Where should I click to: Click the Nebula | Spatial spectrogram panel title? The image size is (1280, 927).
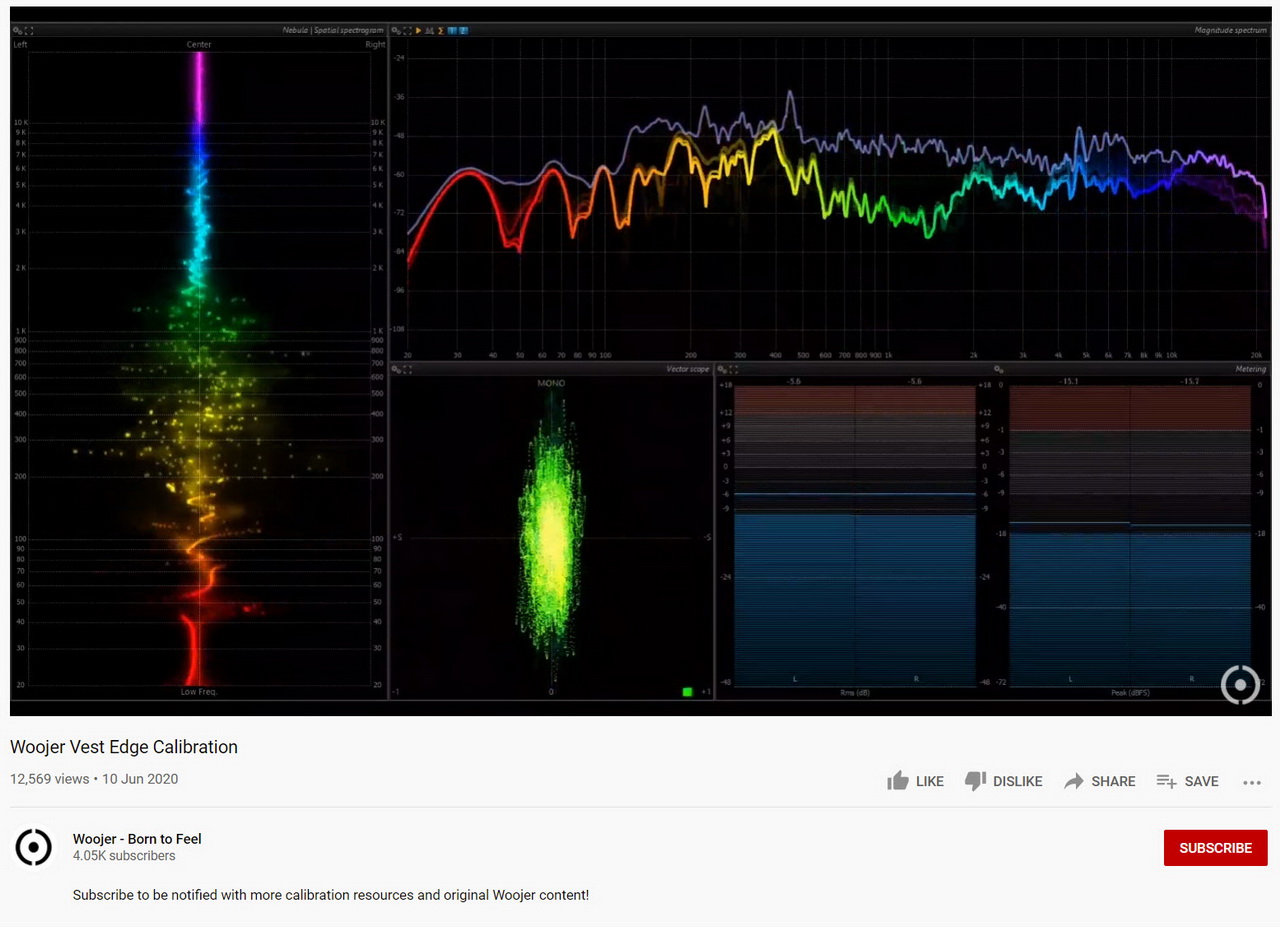(334, 31)
